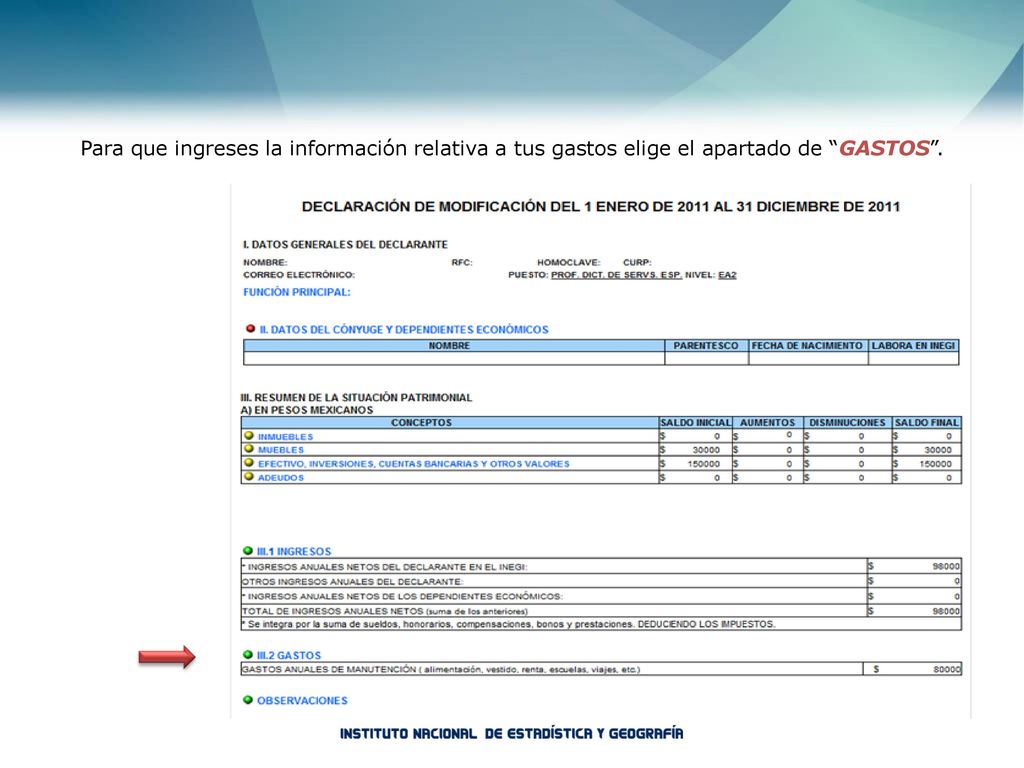Click the gastos anuales de manutención row
Screen dimensions: 1024x768
click(x=601, y=669)
